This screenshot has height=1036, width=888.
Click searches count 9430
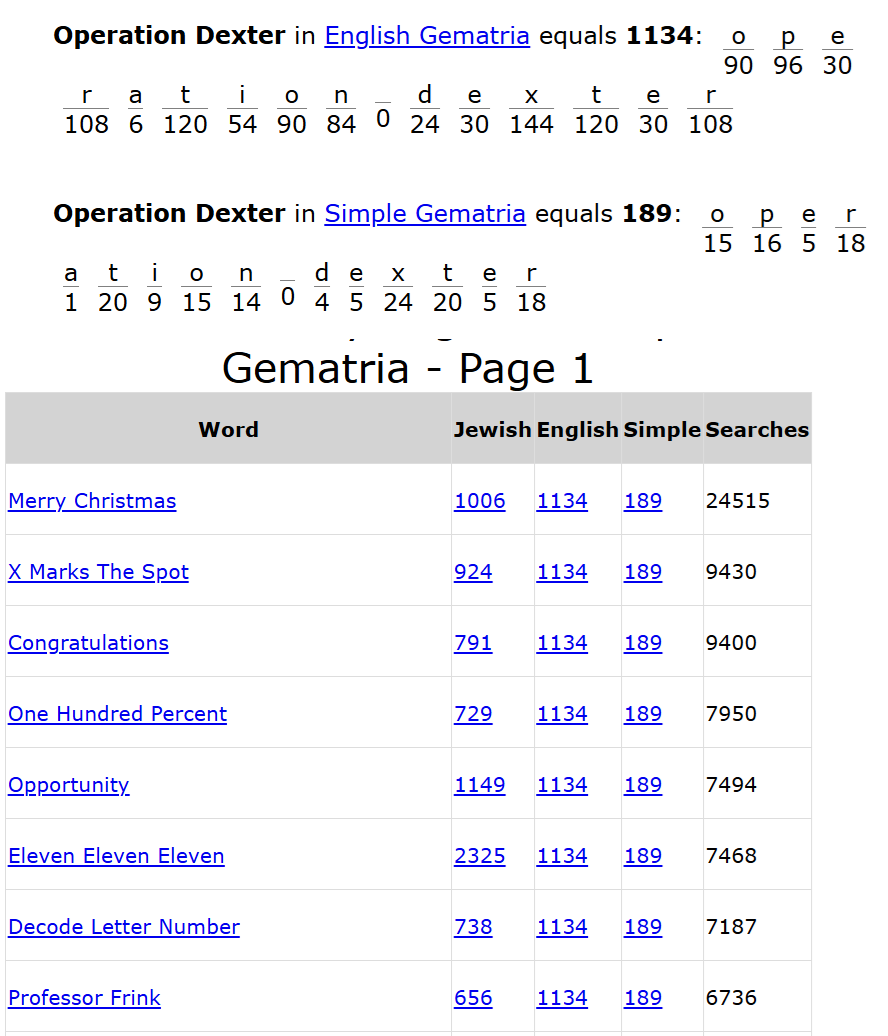coord(731,572)
